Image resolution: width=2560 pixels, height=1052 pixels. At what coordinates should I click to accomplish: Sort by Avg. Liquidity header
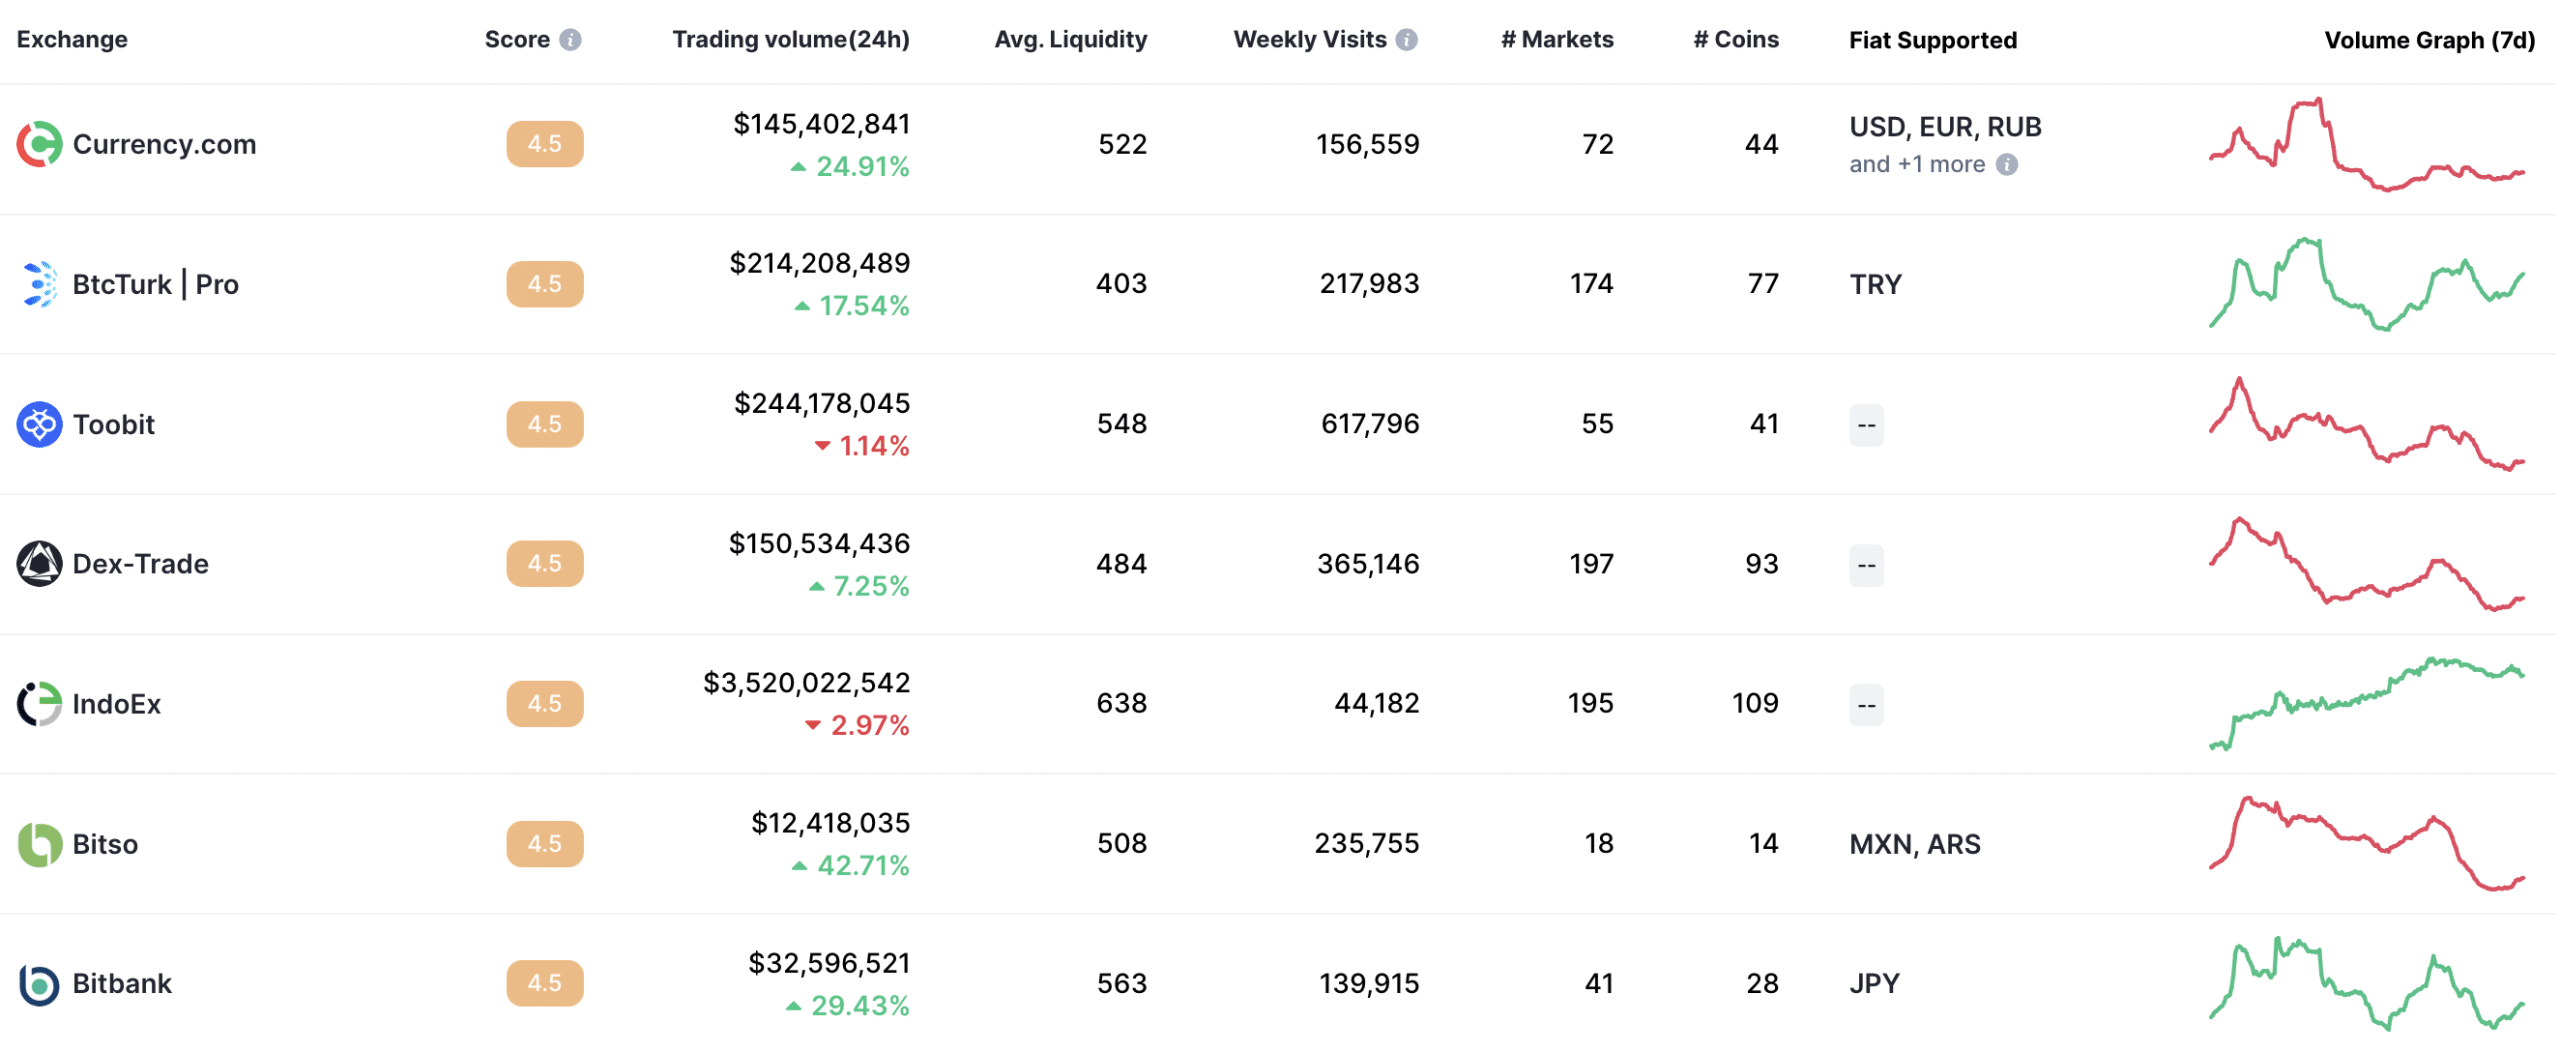coord(1070,40)
